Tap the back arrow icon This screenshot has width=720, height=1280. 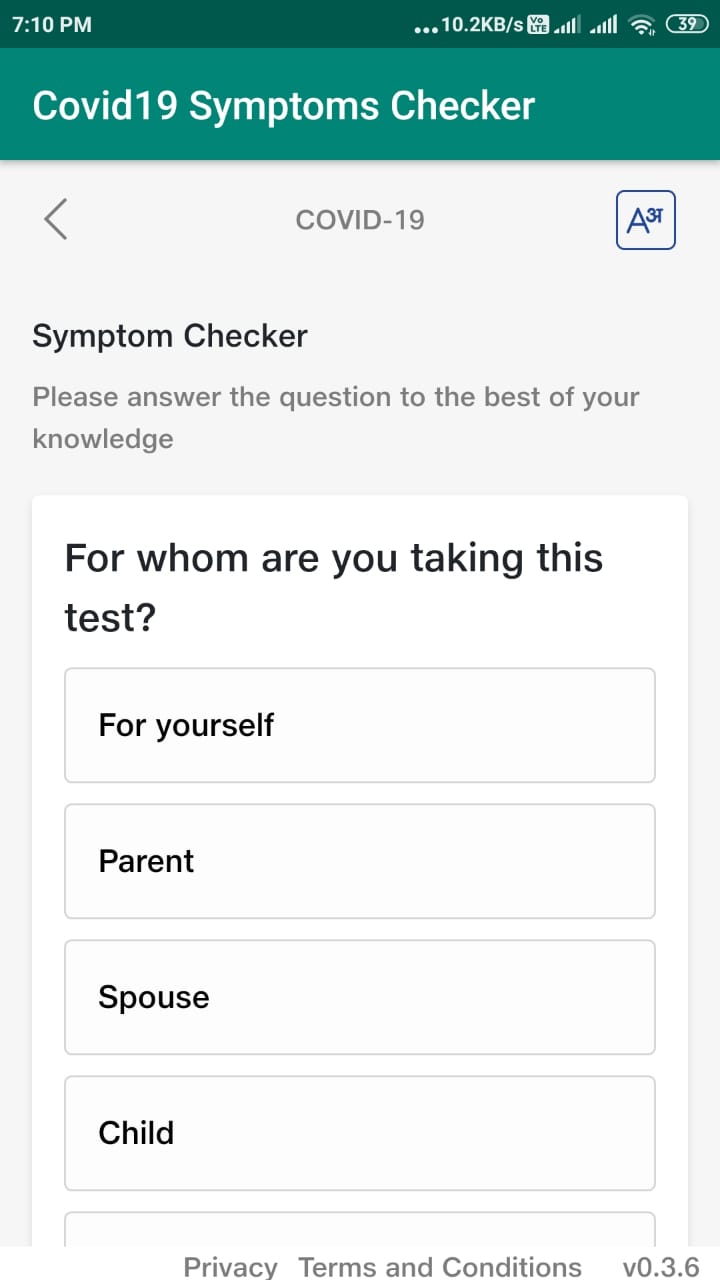(56, 219)
